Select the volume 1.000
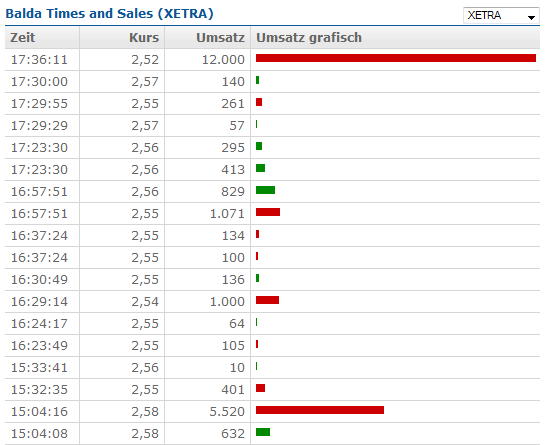This screenshot has width=549, height=445. click(227, 302)
